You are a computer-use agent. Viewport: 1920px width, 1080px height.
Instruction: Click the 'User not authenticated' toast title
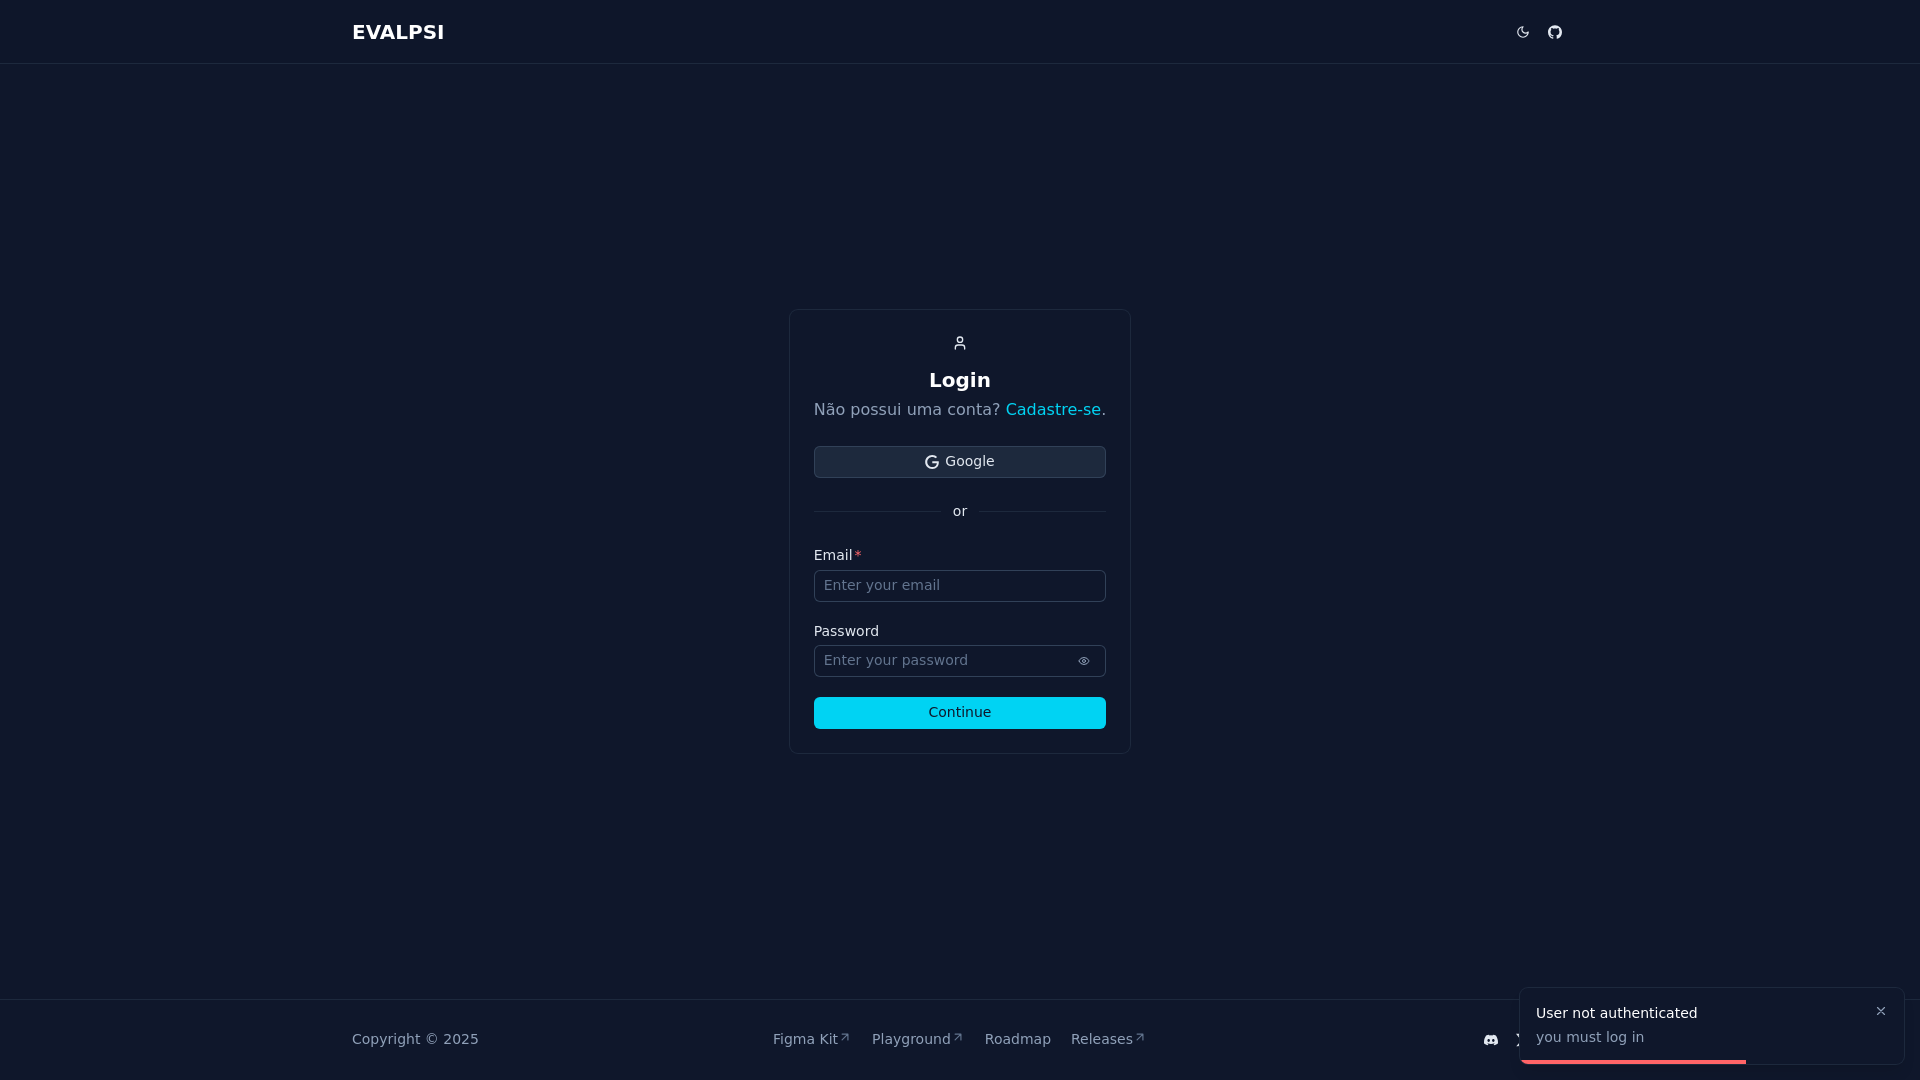1616,1013
